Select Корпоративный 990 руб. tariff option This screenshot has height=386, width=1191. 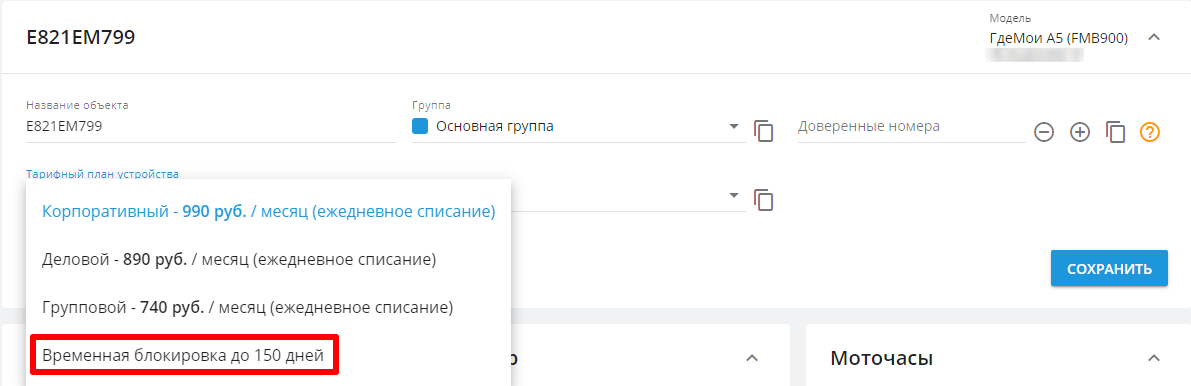269,212
